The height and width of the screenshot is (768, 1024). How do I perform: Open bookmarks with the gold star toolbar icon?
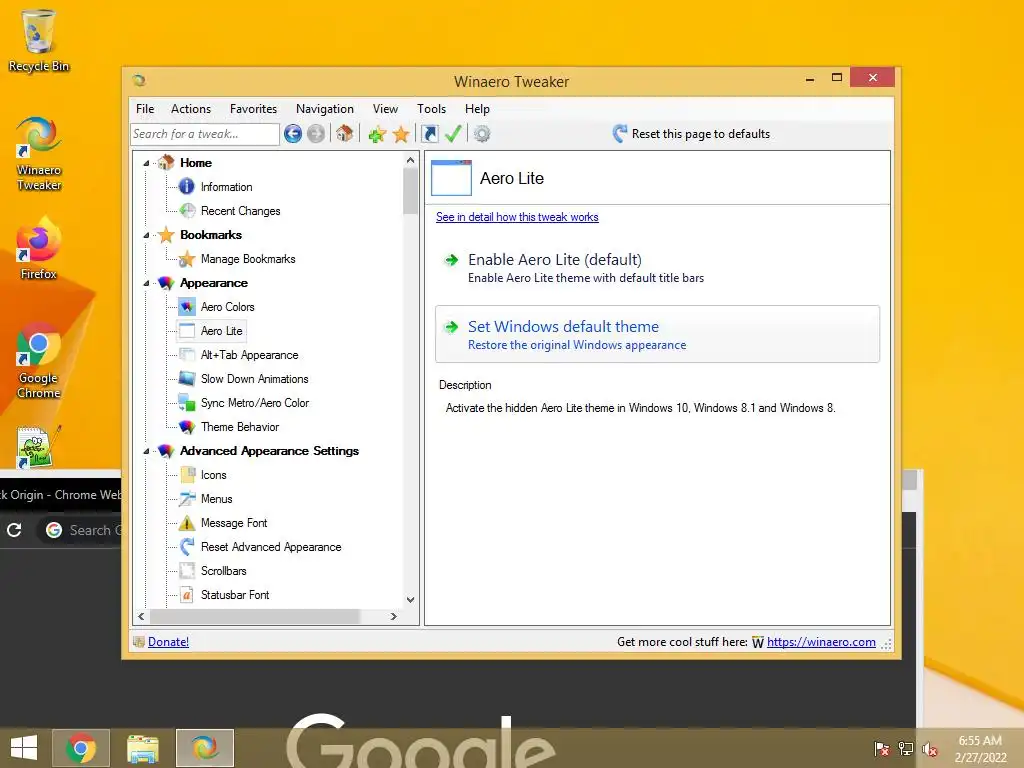[x=400, y=135]
